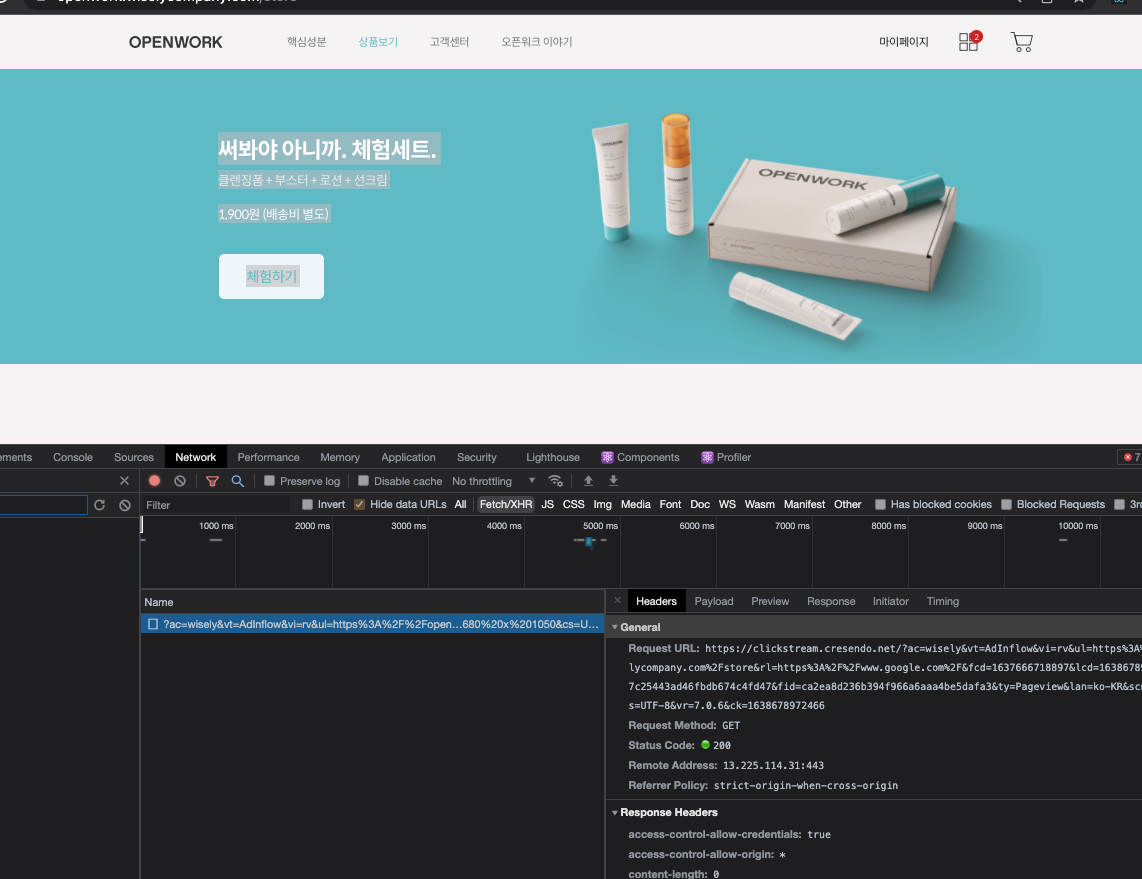Open the 핵심성분 menu link
The image size is (1142, 879).
click(307, 42)
